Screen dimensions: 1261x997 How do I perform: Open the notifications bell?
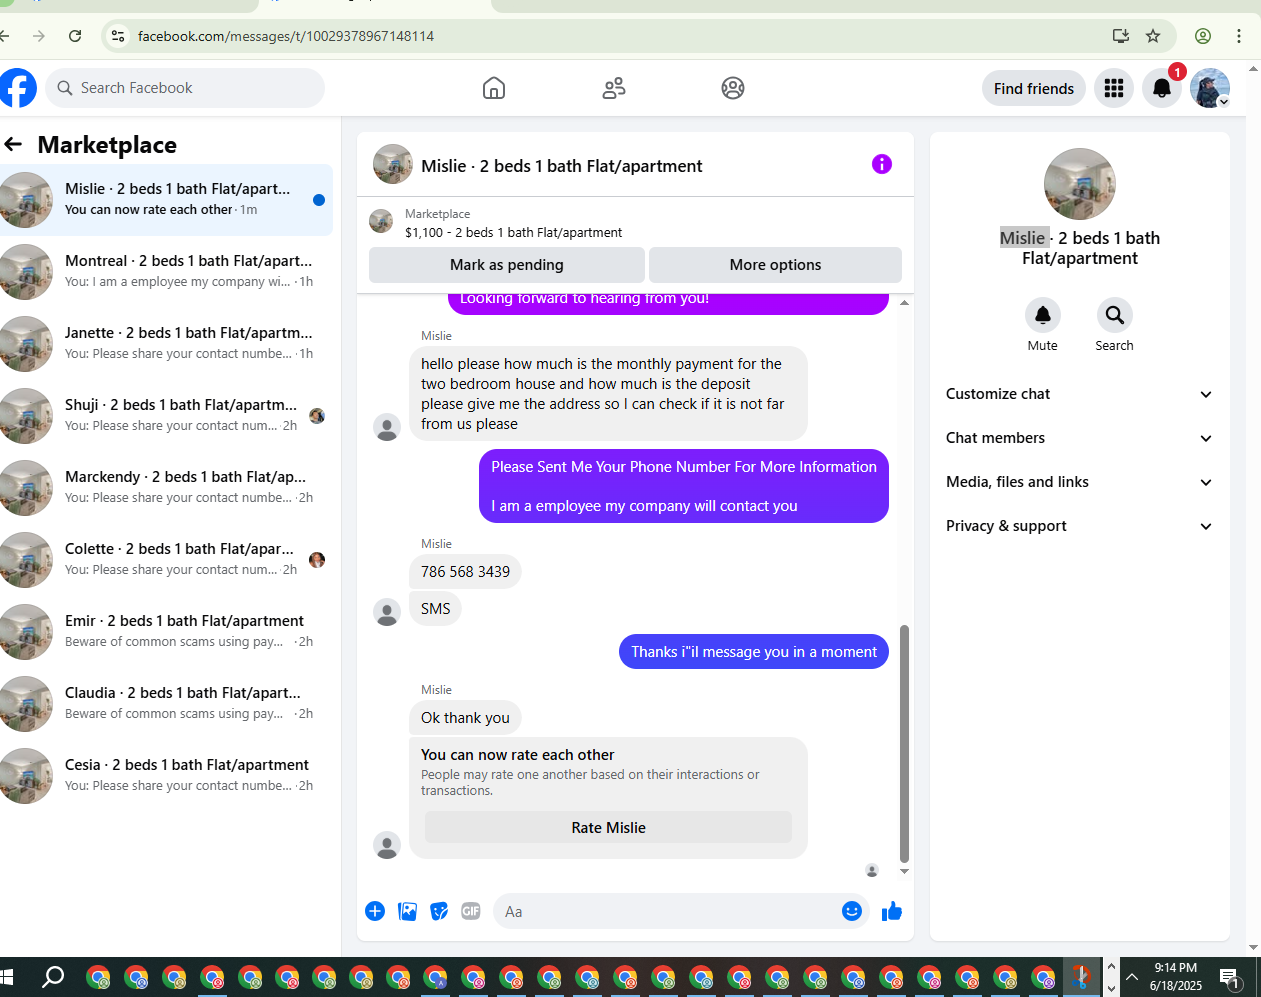(1162, 88)
